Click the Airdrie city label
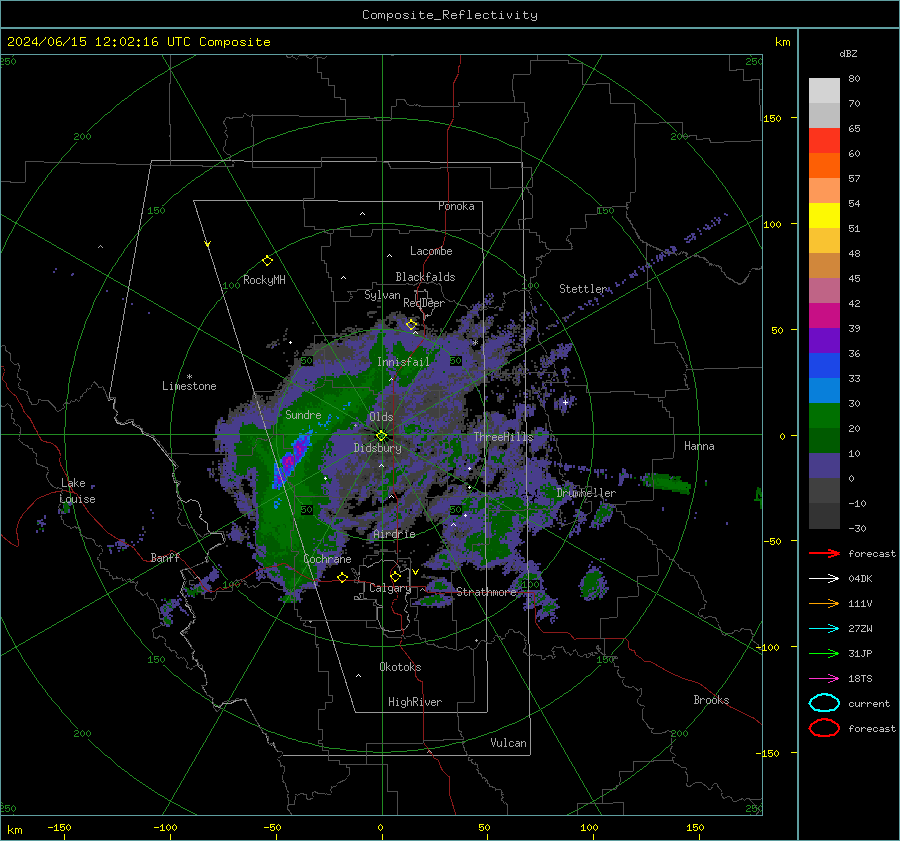Screen dimensions: 900x841 (x=394, y=534)
